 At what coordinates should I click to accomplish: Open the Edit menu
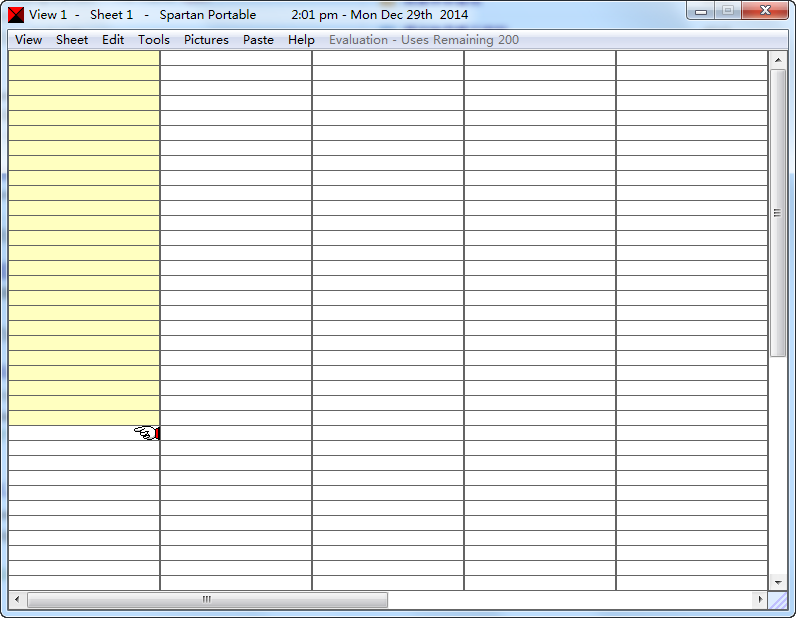tap(113, 40)
